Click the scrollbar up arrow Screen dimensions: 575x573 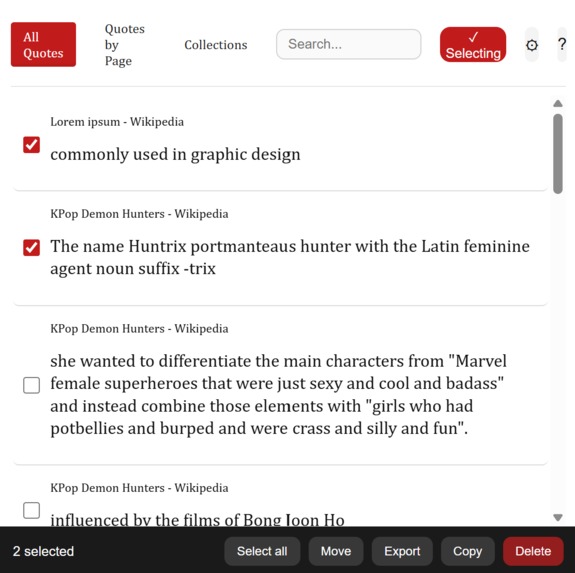(558, 103)
